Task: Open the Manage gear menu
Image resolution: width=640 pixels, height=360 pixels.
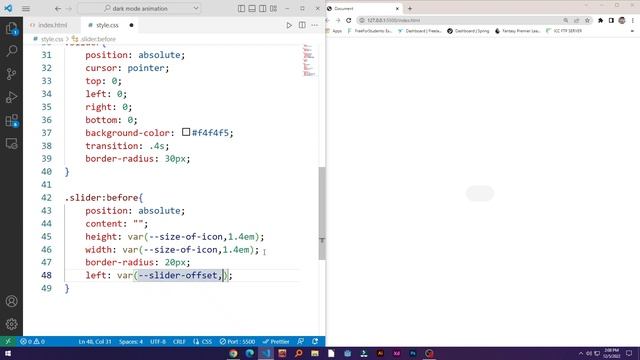Action: point(11,324)
